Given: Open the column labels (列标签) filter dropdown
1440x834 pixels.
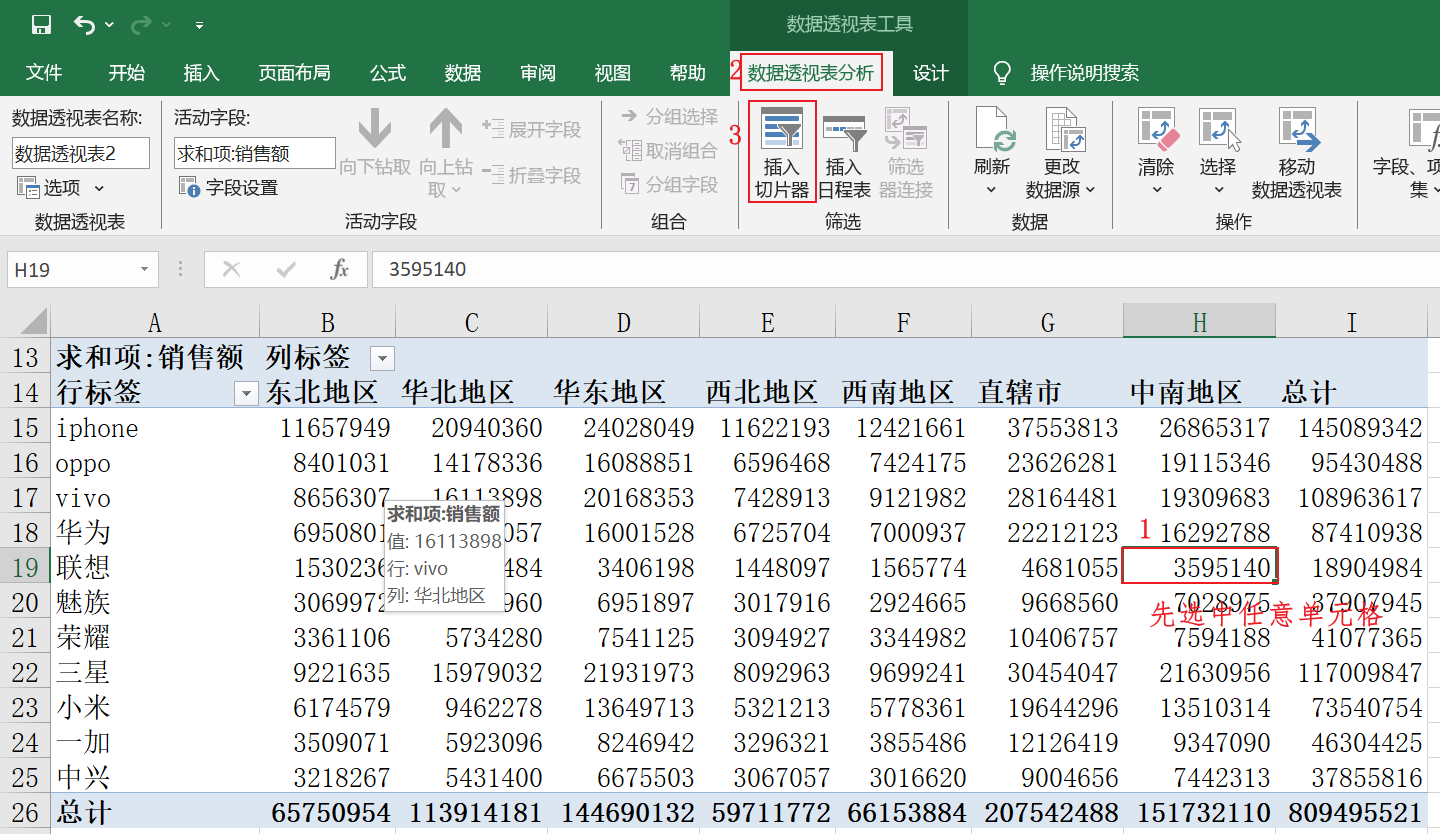Looking at the screenshot, I should click(x=382, y=358).
